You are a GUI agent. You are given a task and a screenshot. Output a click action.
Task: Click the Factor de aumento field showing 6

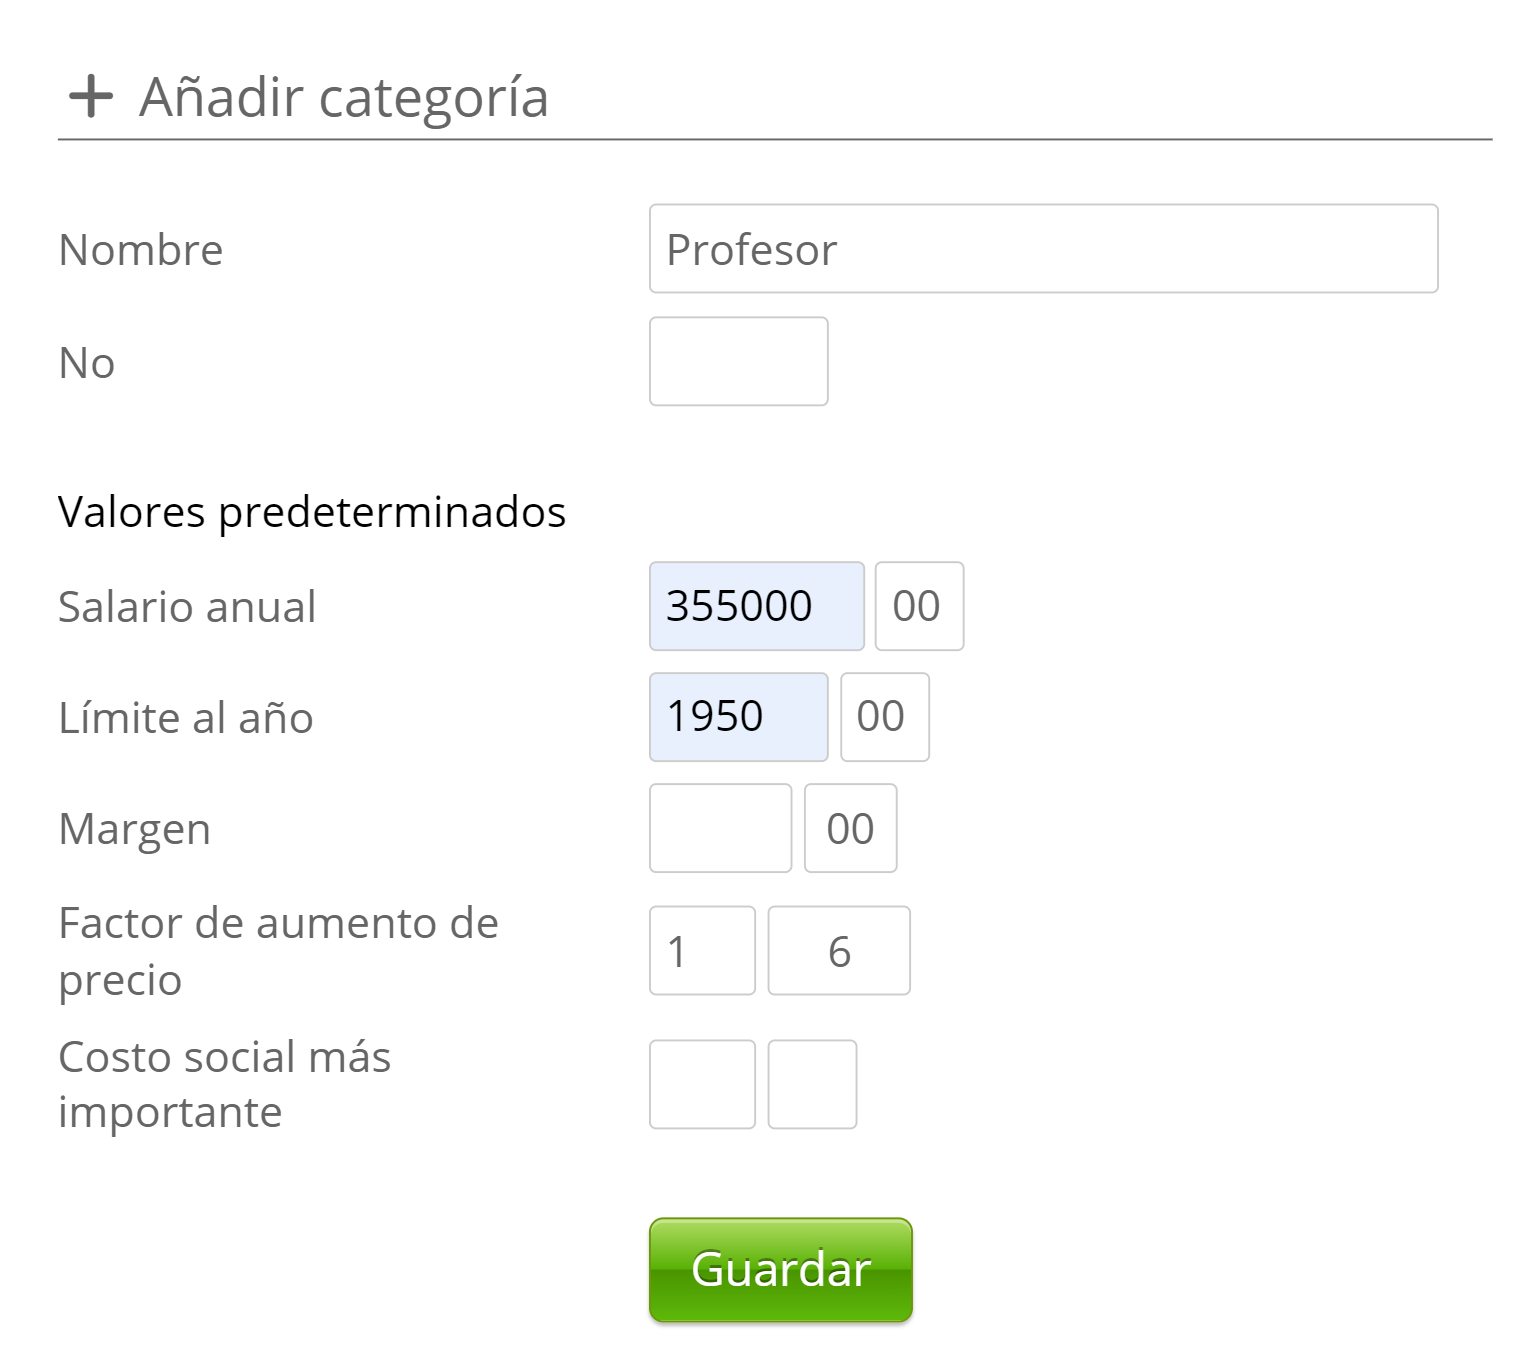click(x=838, y=951)
